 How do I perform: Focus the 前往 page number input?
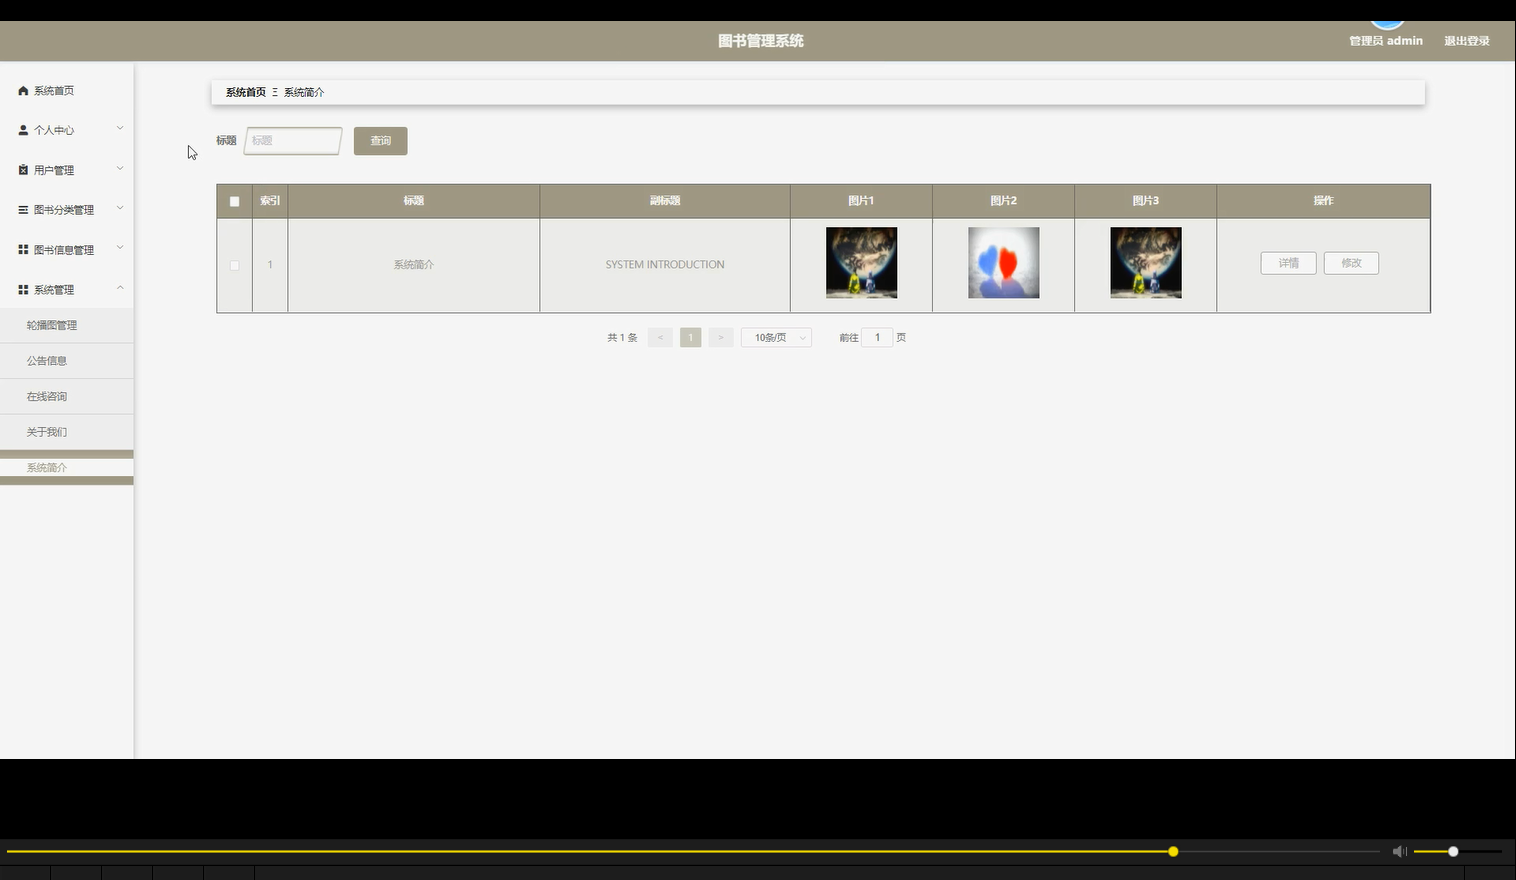[x=877, y=338]
